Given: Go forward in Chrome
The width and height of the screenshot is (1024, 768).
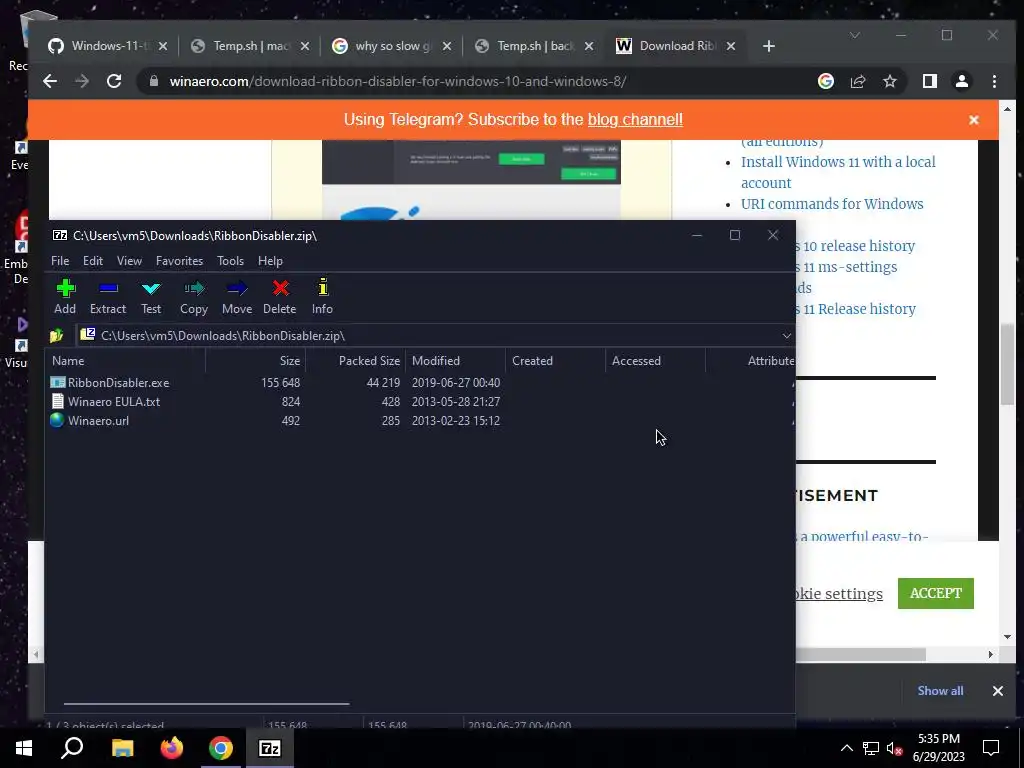Looking at the screenshot, I should 82,81.
